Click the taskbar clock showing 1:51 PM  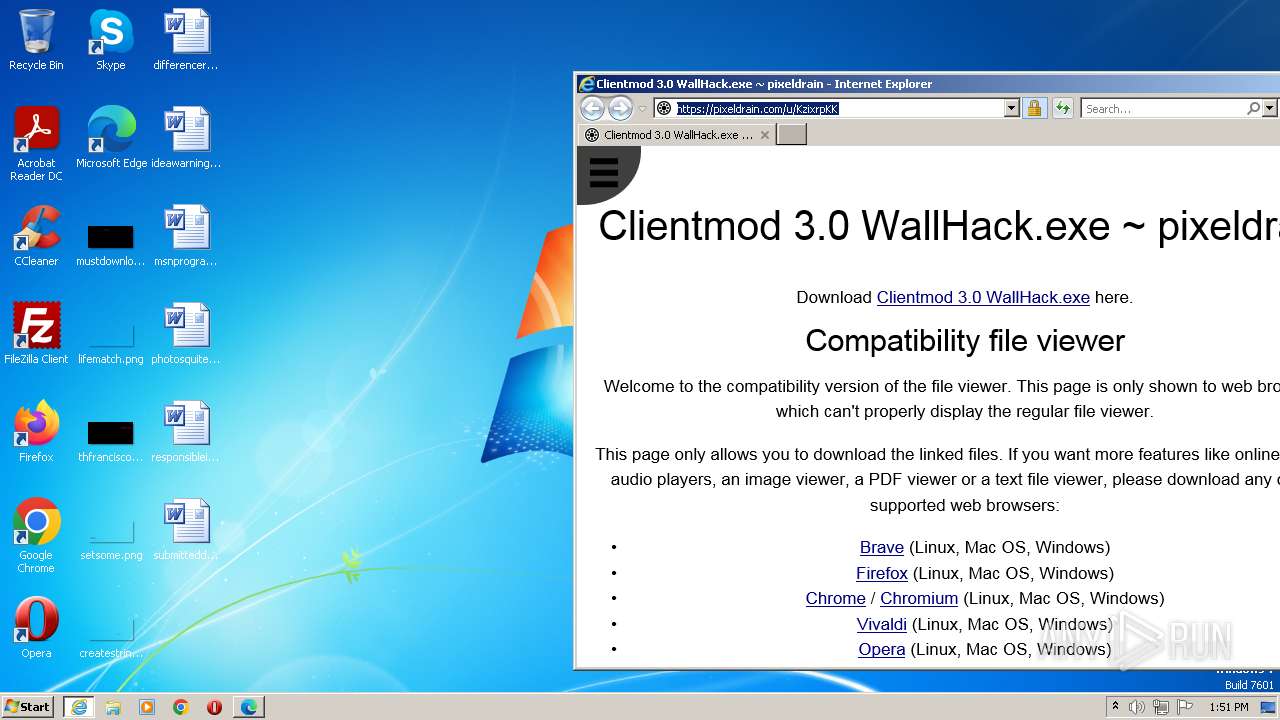(1228, 707)
